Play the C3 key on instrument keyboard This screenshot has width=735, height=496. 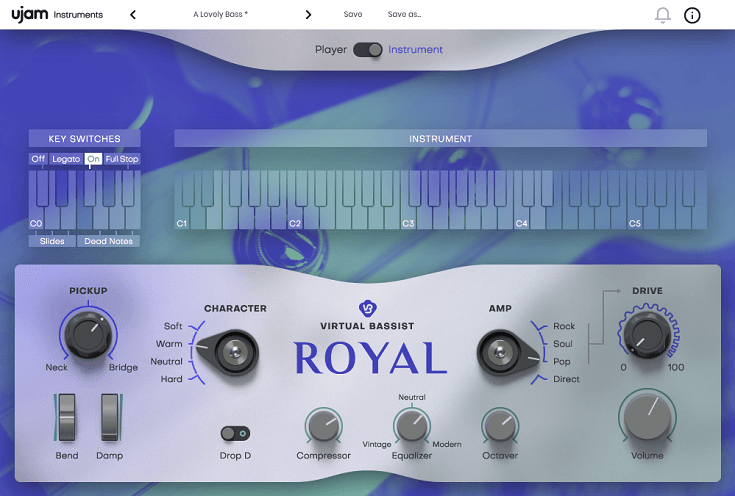pyautogui.click(x=408, y=218)
